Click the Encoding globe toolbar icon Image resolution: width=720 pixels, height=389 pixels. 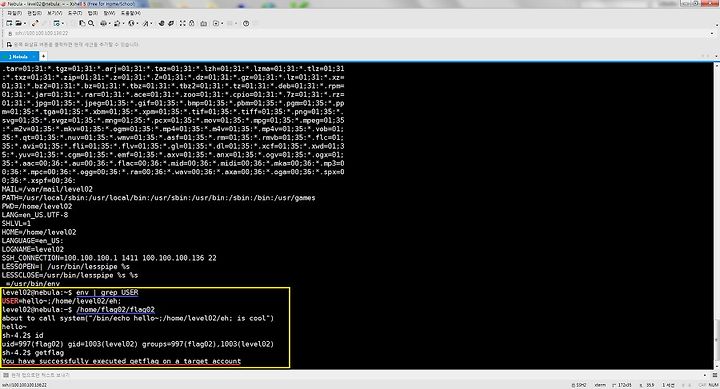coord(131,23)
